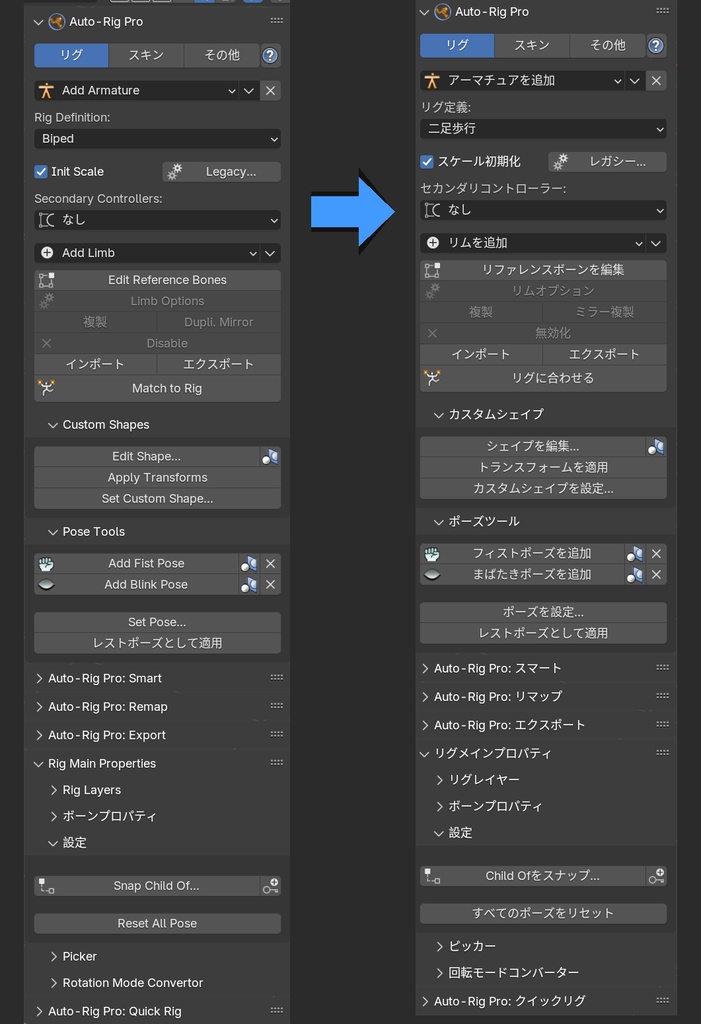Viewport: 701px width, 1024px height.
Task: Click the インポート button in English panel
Action: 95,364
